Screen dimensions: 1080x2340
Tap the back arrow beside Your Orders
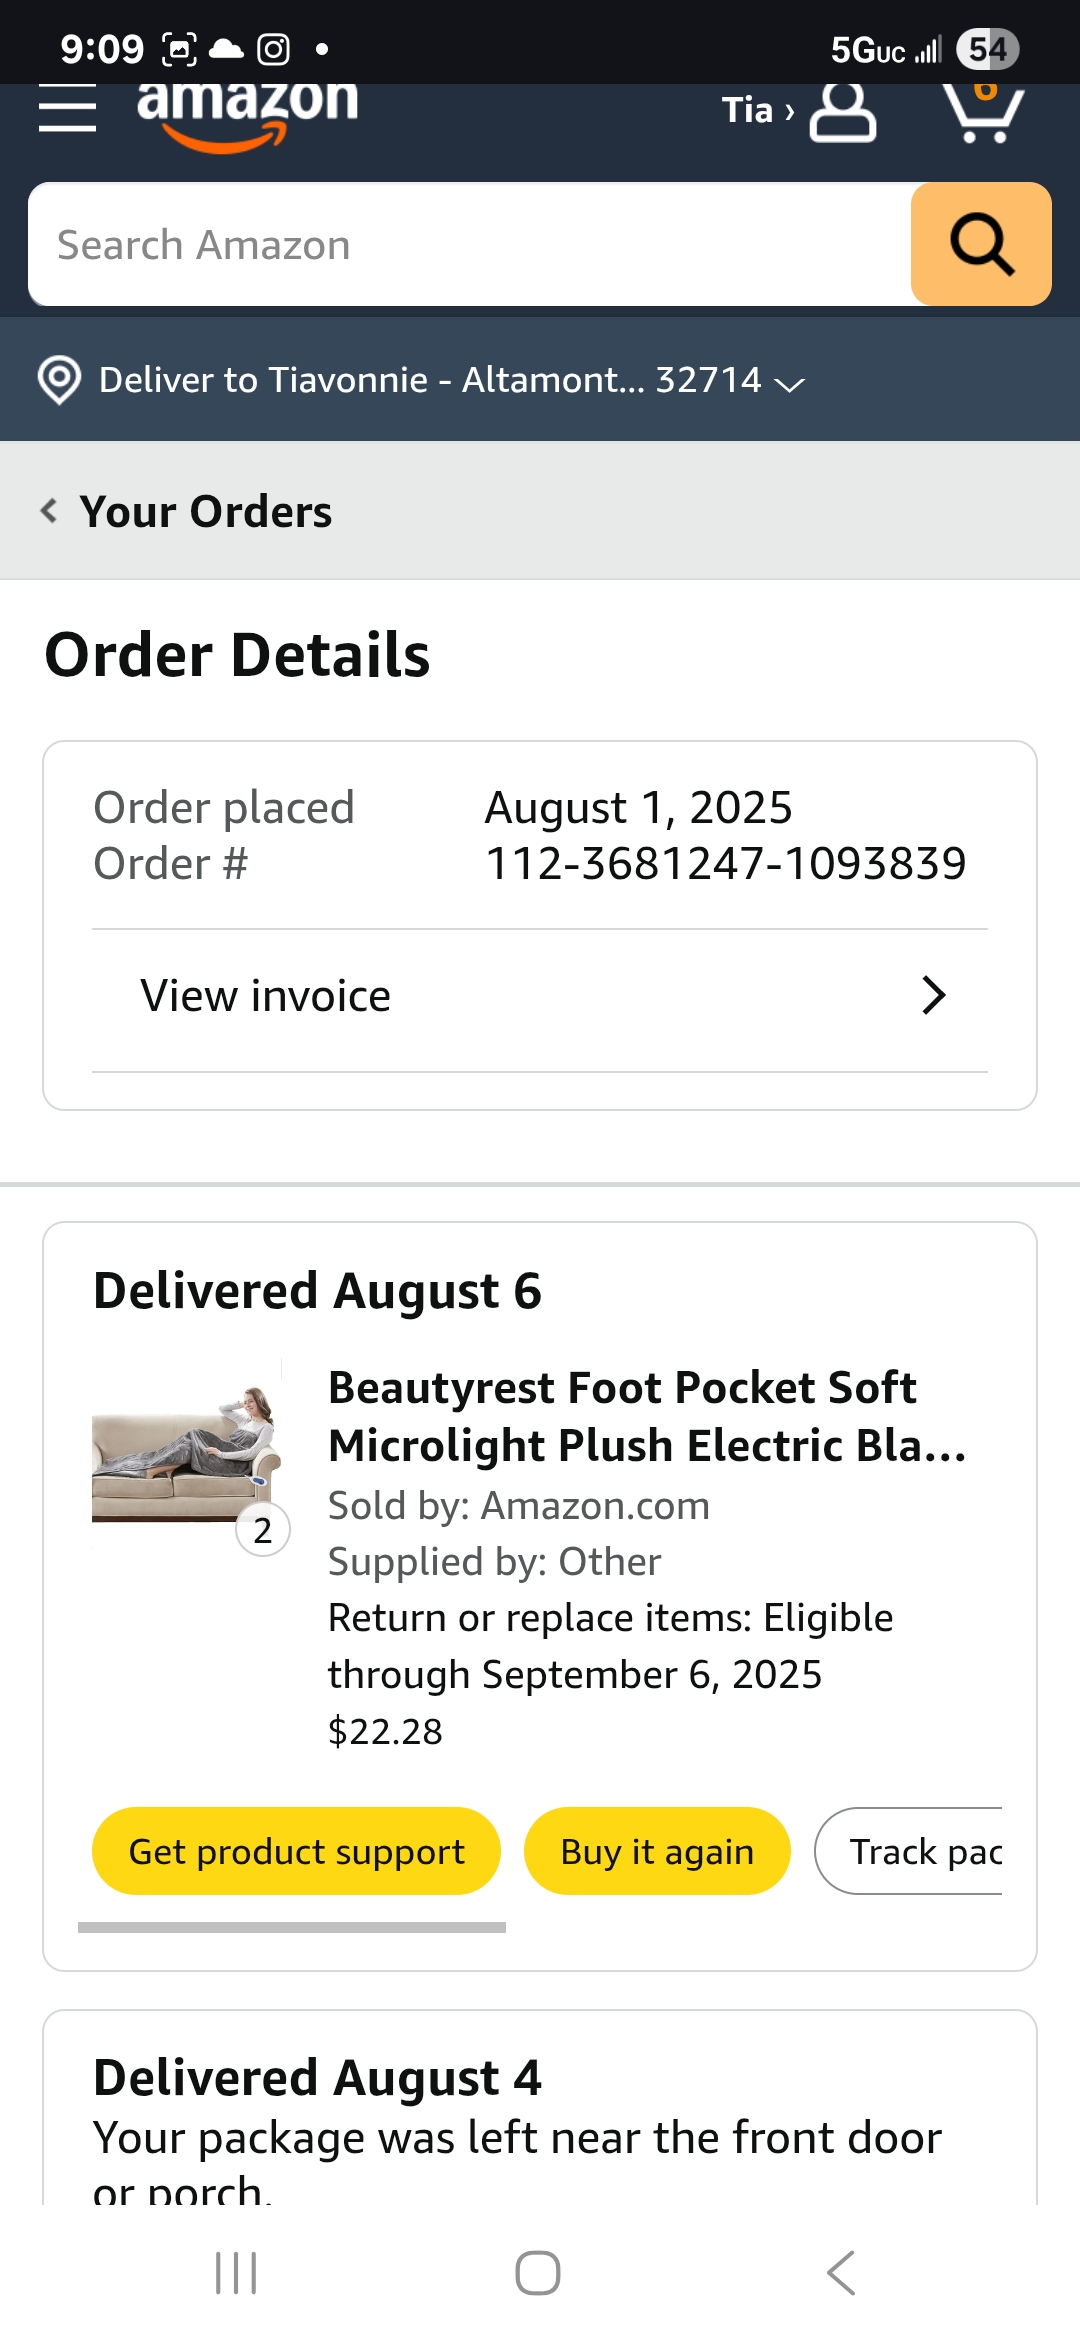pyautogui.click(x=49, y=511)
